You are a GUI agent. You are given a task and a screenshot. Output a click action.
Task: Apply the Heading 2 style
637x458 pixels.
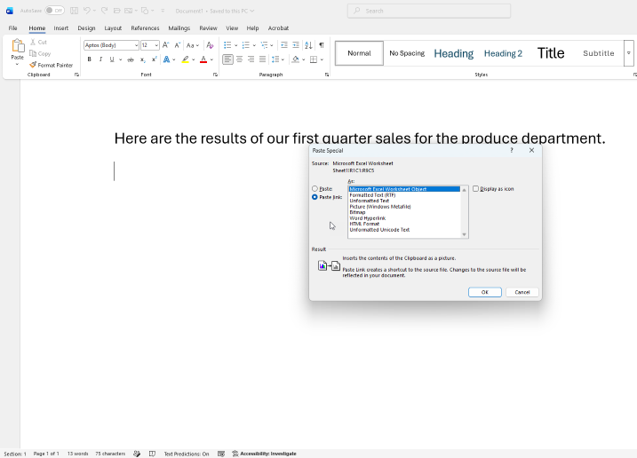(503, 53)
